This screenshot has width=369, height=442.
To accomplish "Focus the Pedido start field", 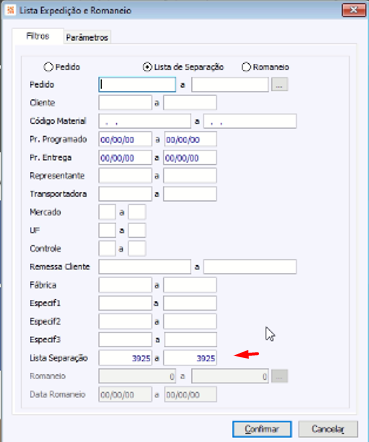I will click(x=137, y=85).
